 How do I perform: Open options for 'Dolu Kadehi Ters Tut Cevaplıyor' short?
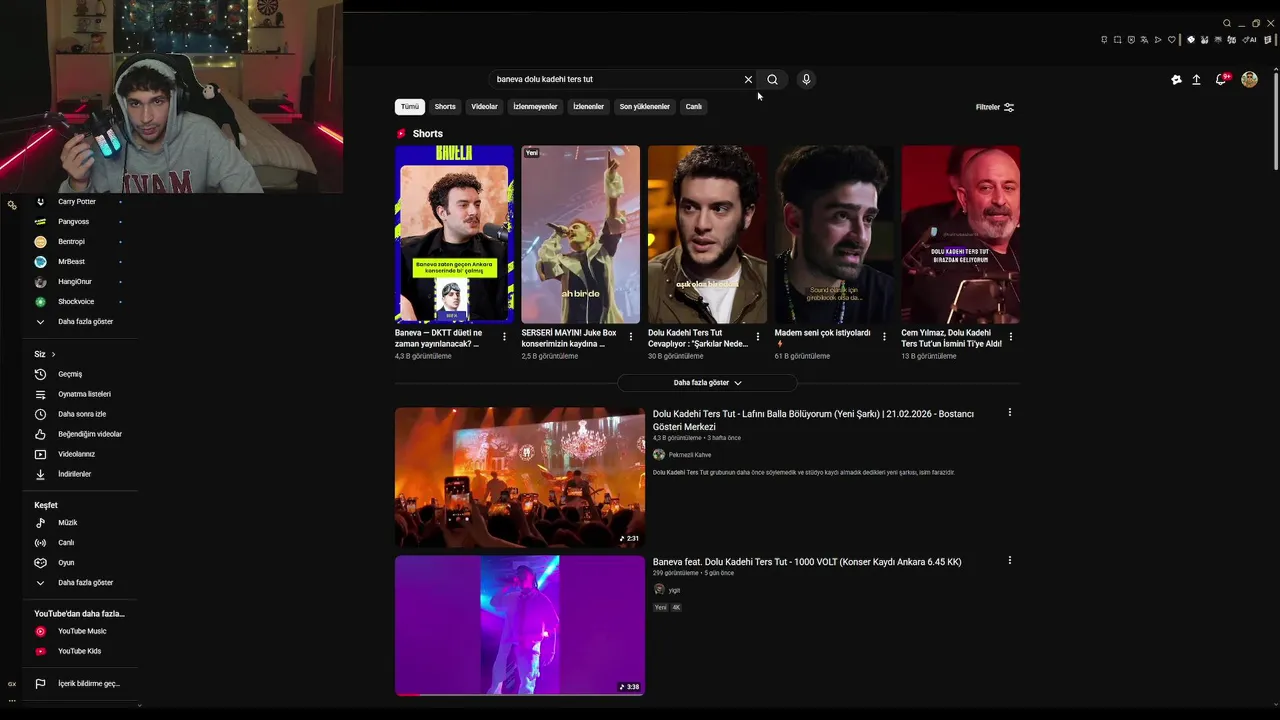coord(758,337)
